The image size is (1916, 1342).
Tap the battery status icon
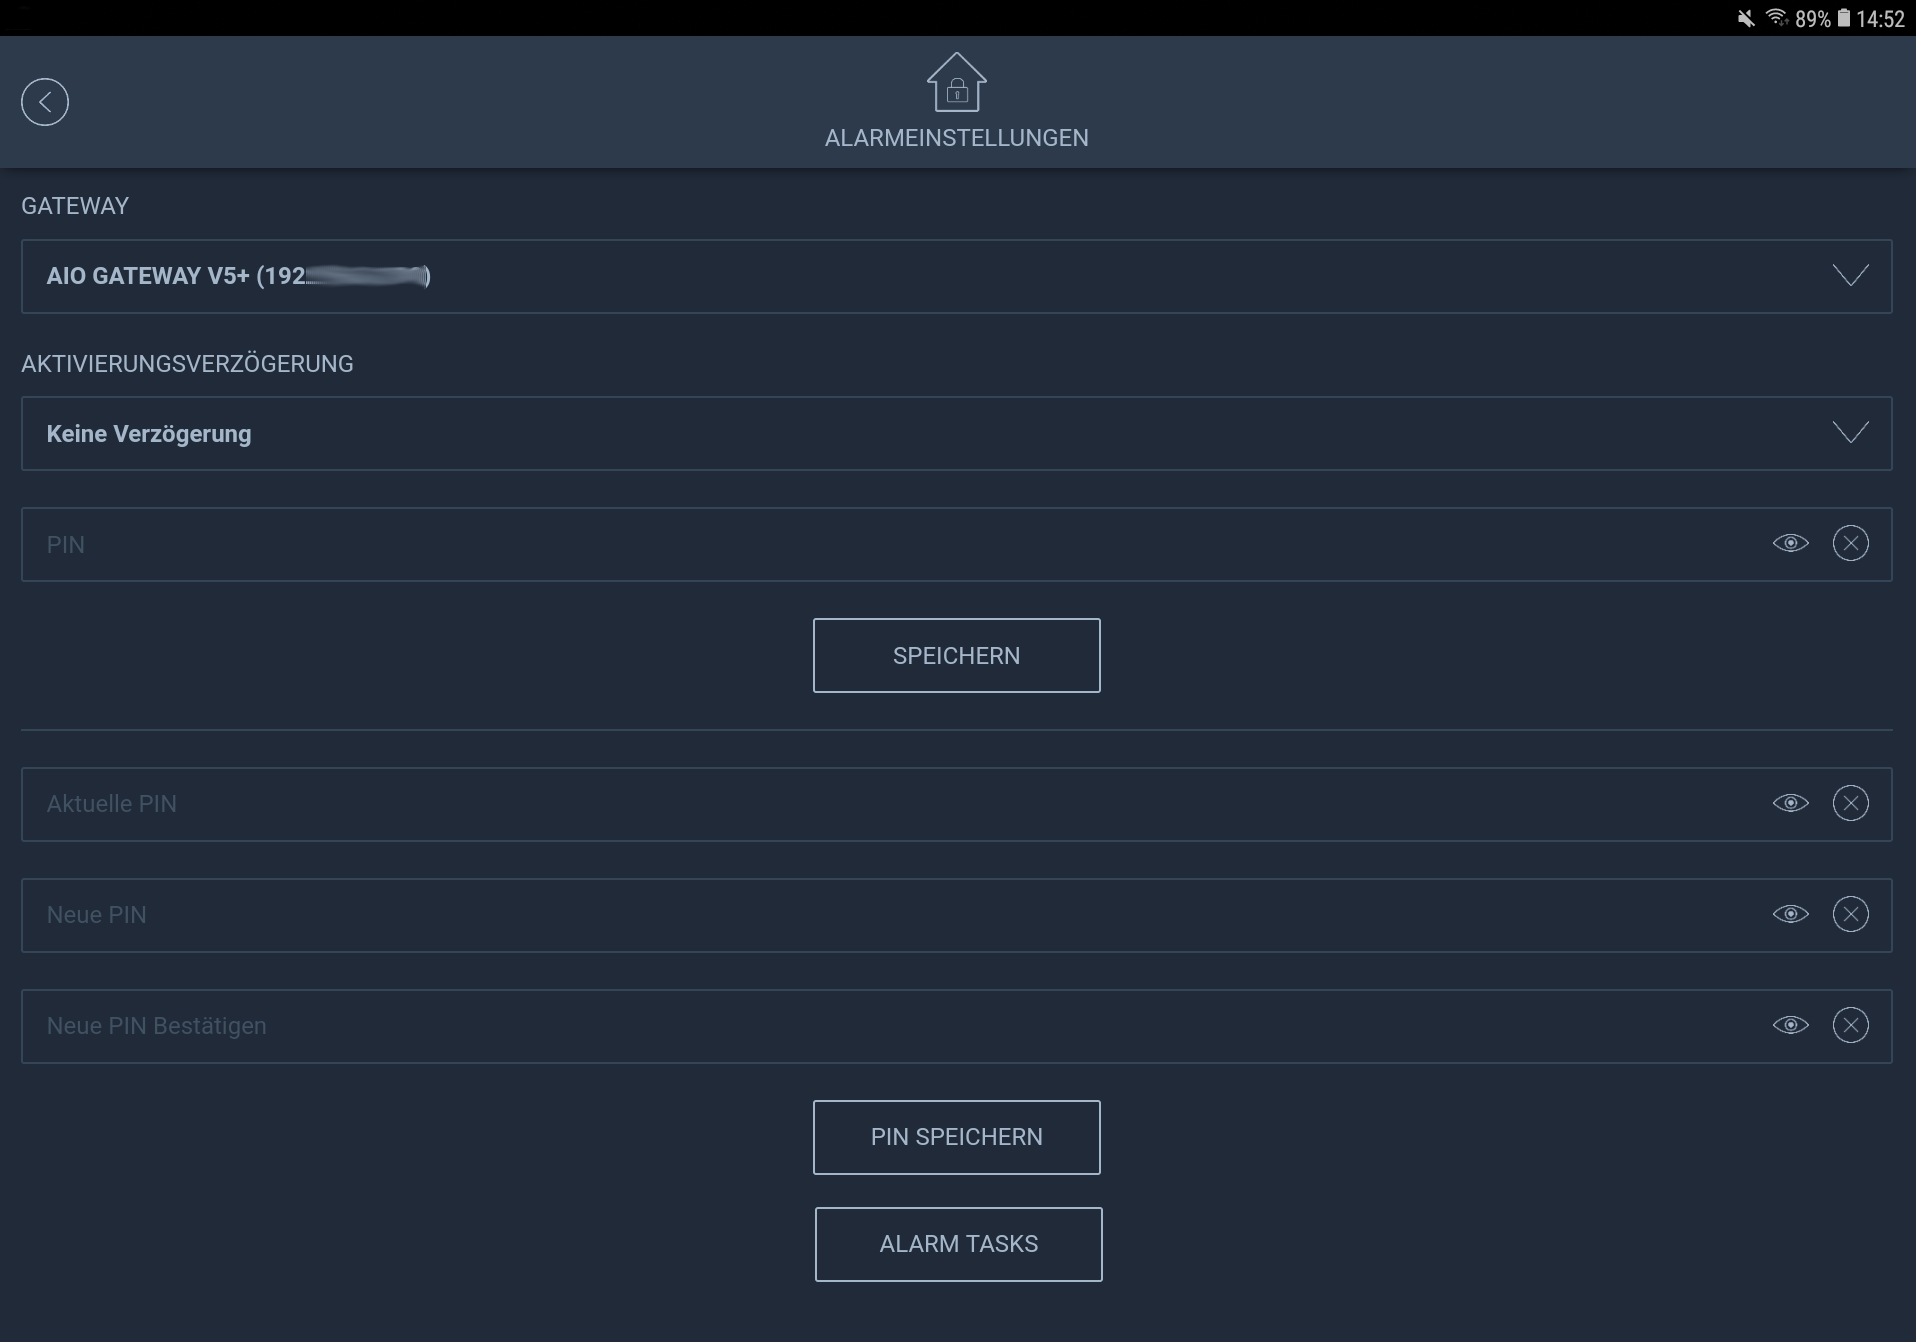[x=1843, y=18]
